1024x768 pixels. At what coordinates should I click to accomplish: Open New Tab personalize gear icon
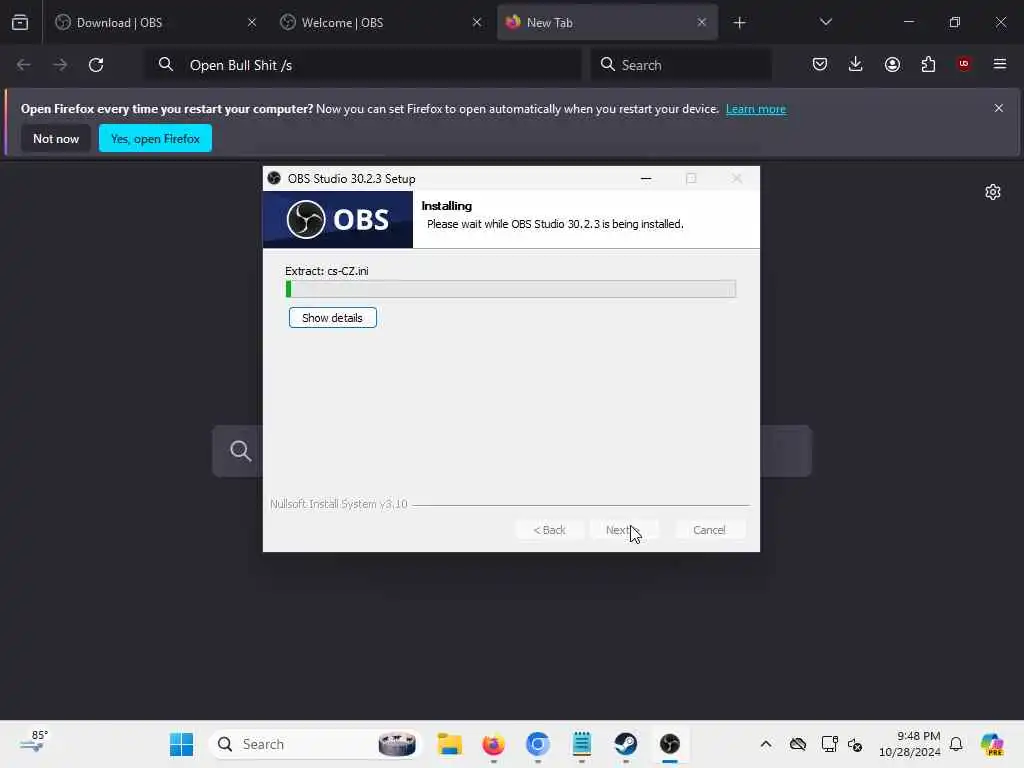click(x=993, y=192)
